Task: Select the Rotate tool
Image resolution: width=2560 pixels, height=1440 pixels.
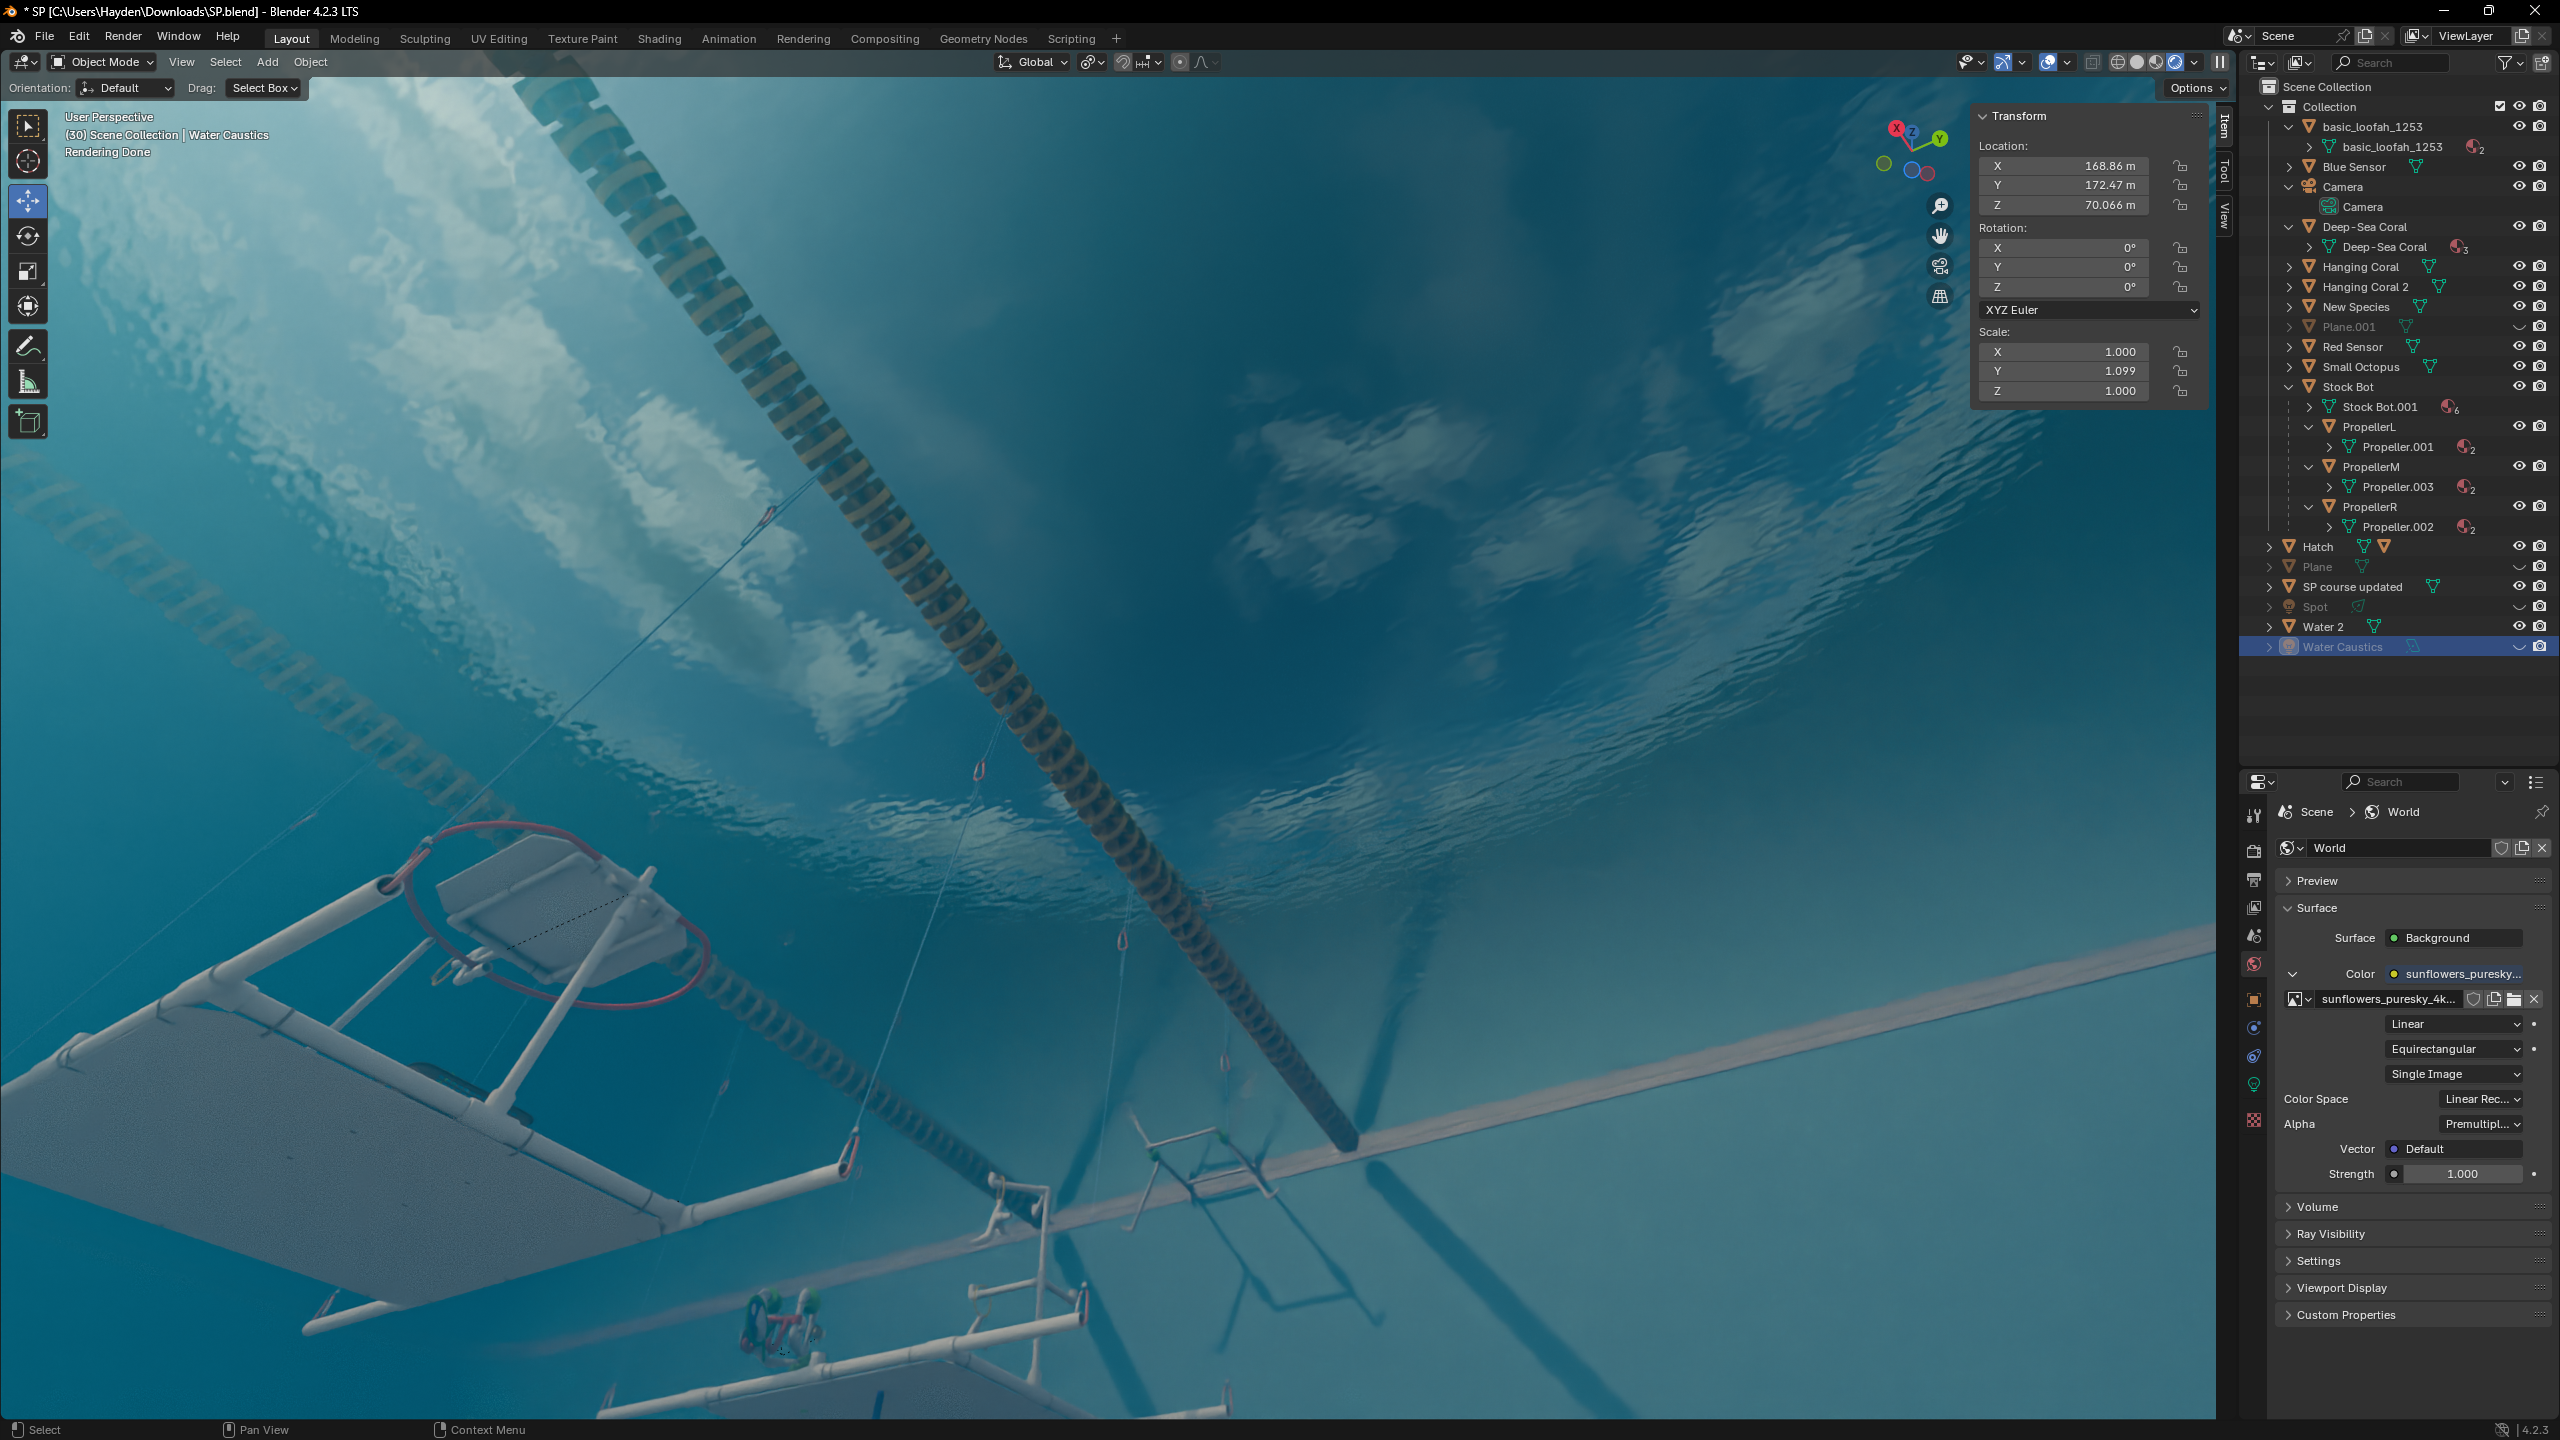Action: [x=28, y=236]
